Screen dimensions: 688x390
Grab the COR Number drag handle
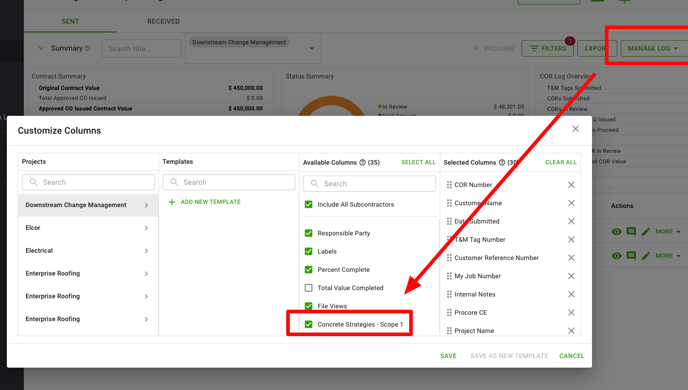click(x=449, y=185)
